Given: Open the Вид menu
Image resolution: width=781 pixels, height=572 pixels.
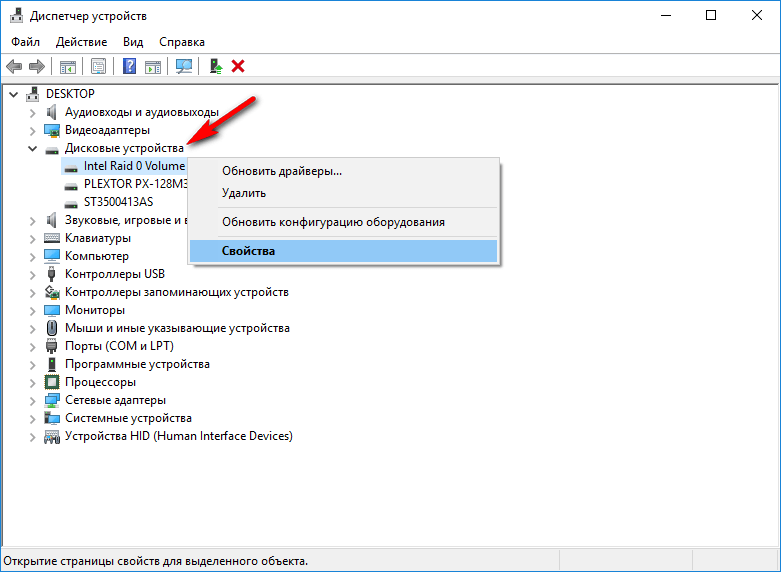Looking at the screenshot, I should [133, 42].
